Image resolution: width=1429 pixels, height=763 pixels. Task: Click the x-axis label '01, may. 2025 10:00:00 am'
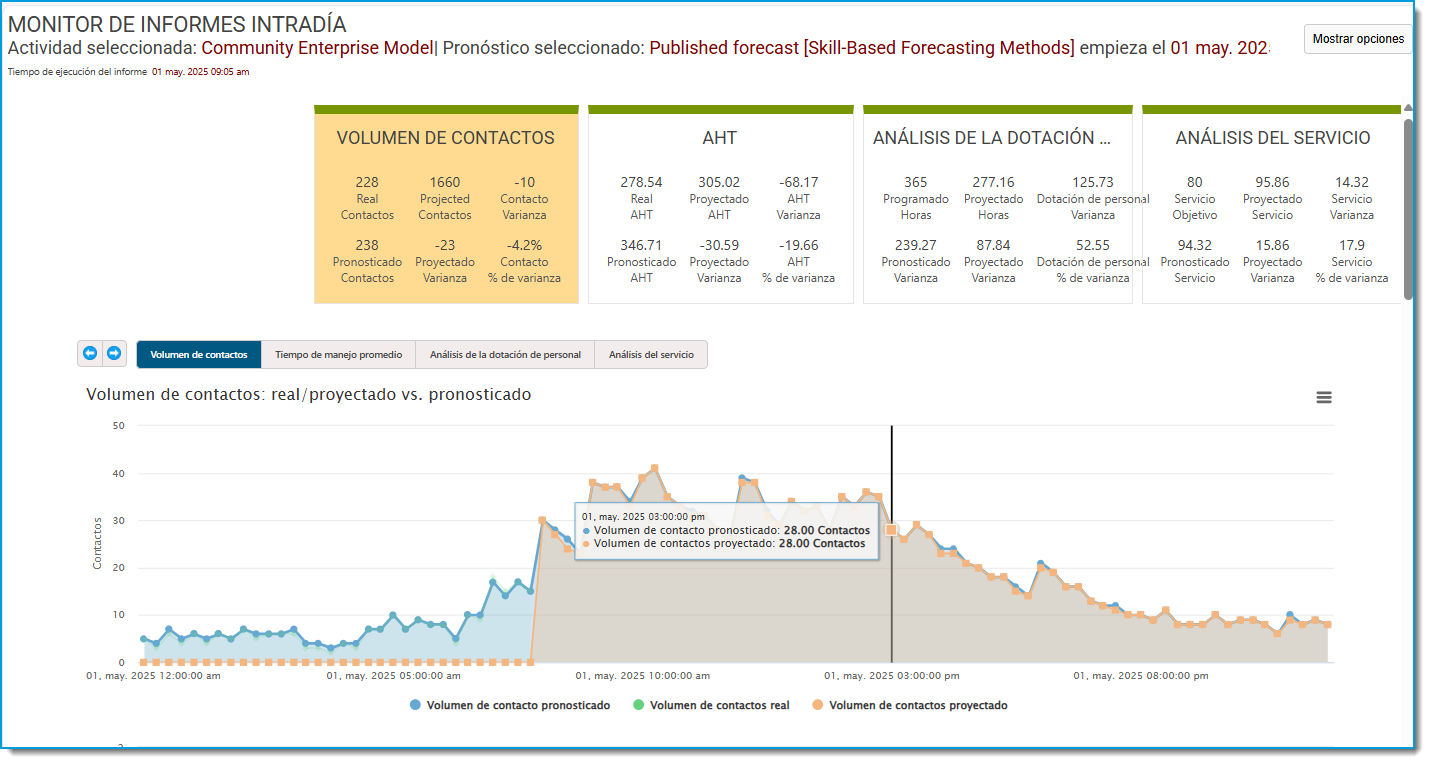pos(643,675)
